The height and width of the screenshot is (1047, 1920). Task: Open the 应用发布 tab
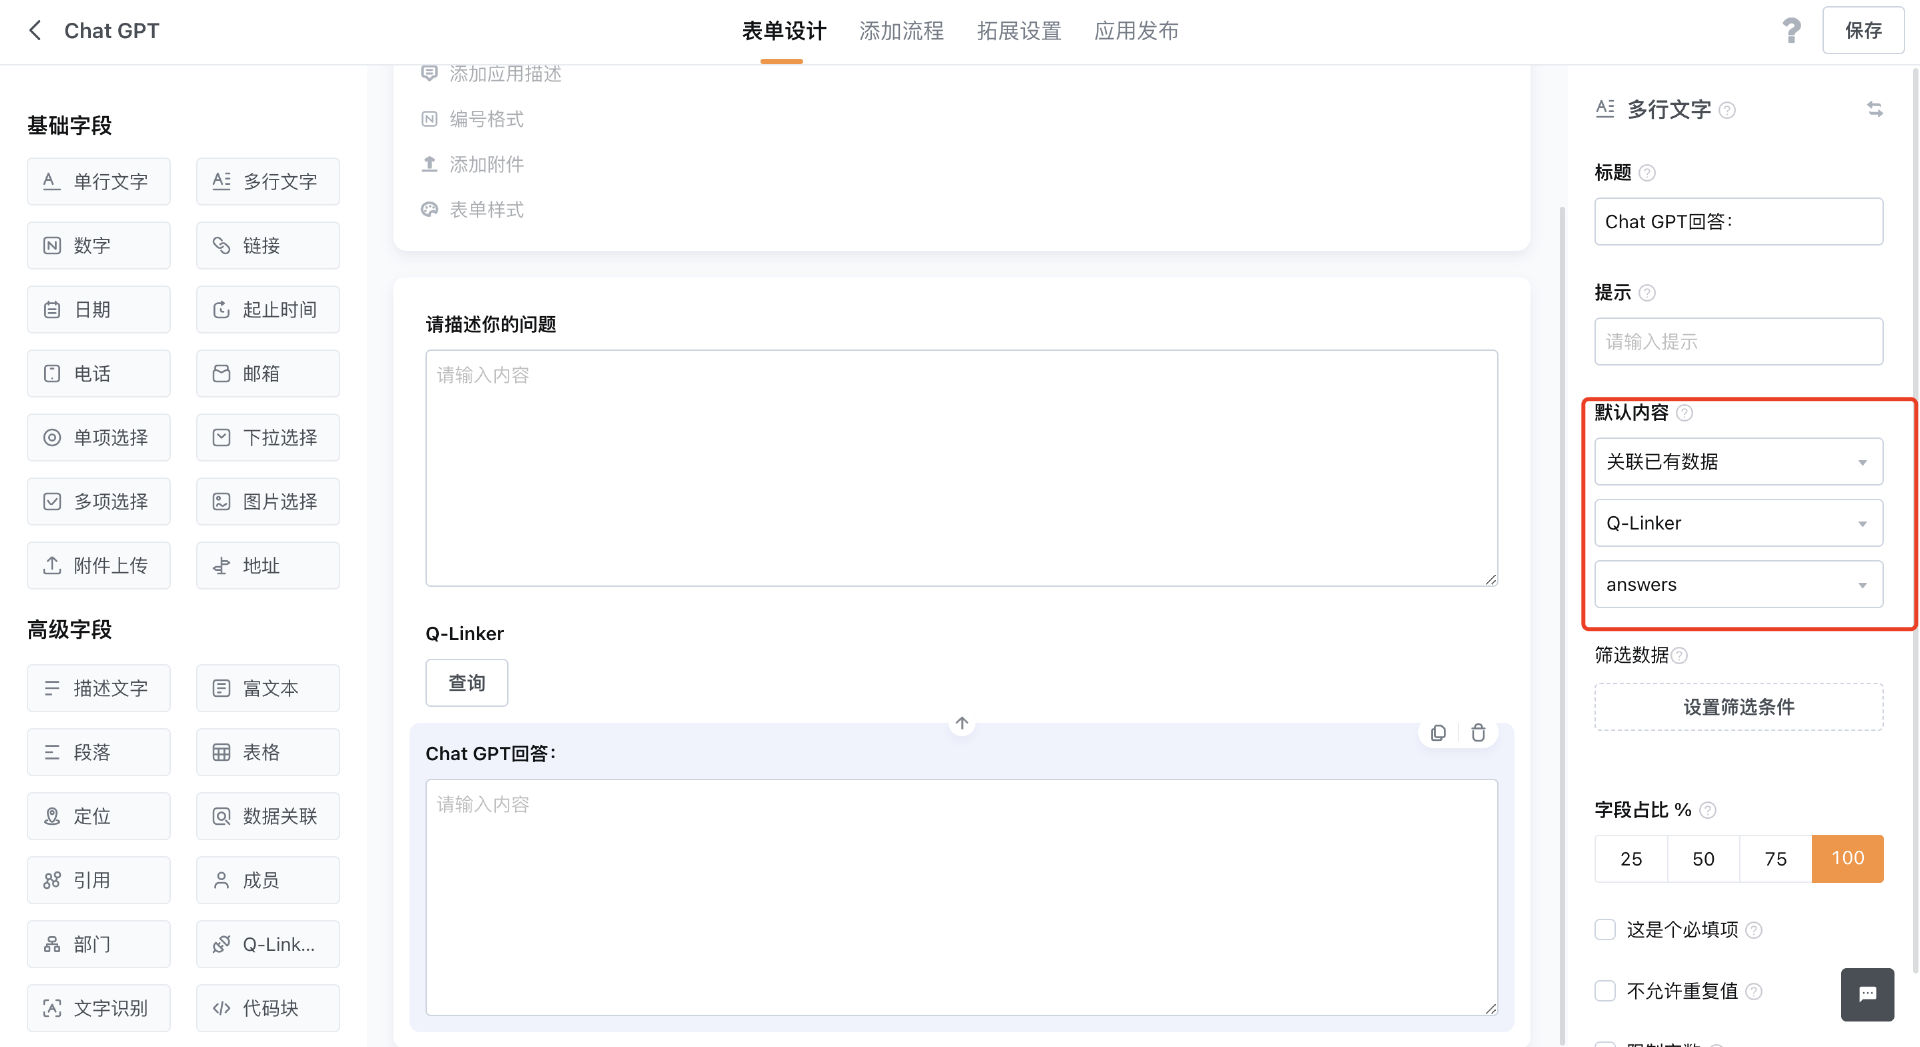pos(1136,31)
